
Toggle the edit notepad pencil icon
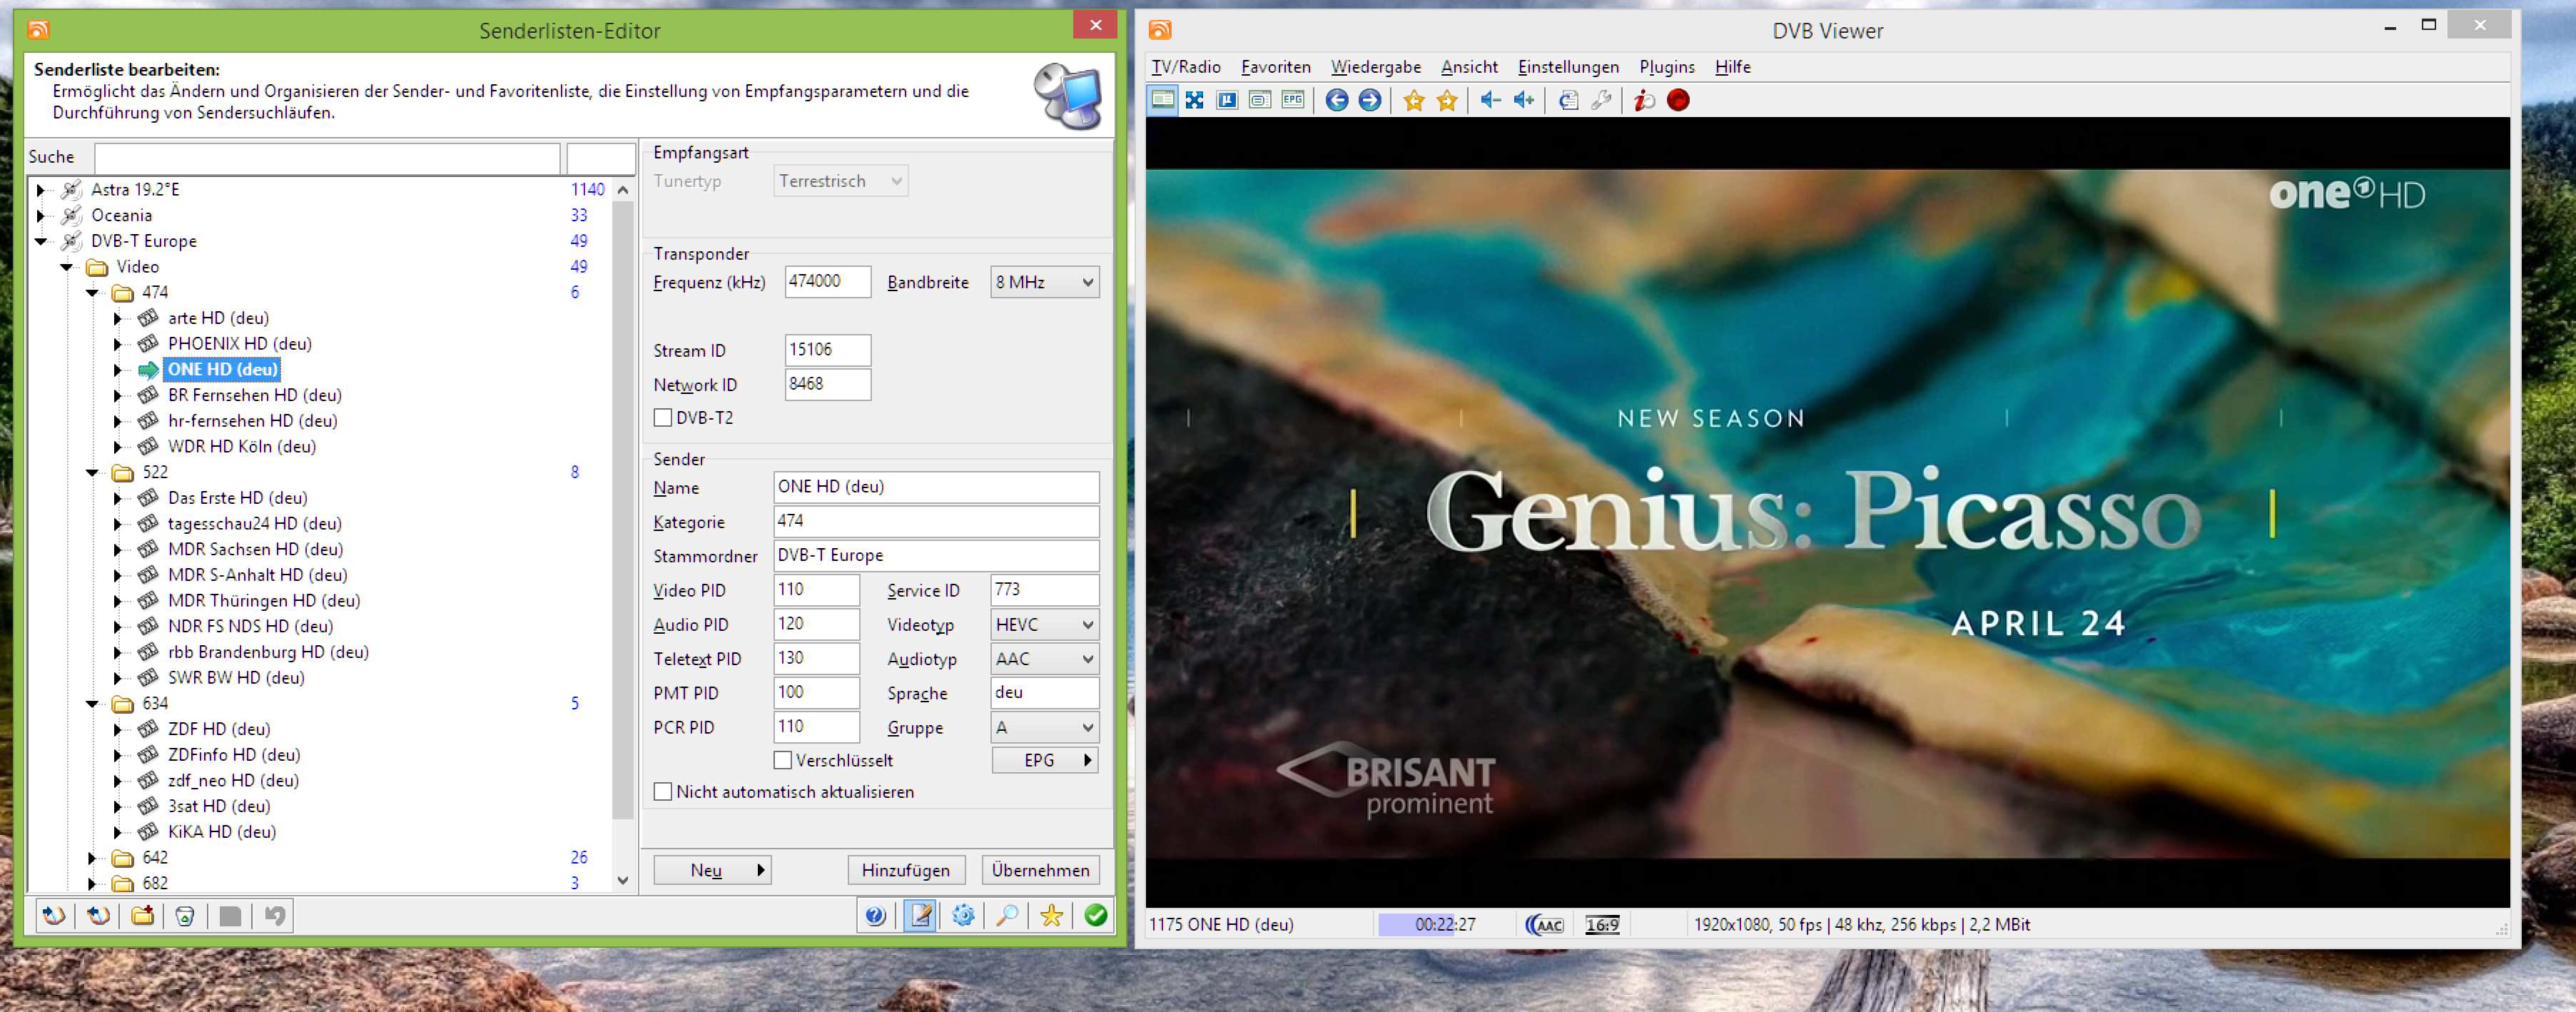[920, 916]
